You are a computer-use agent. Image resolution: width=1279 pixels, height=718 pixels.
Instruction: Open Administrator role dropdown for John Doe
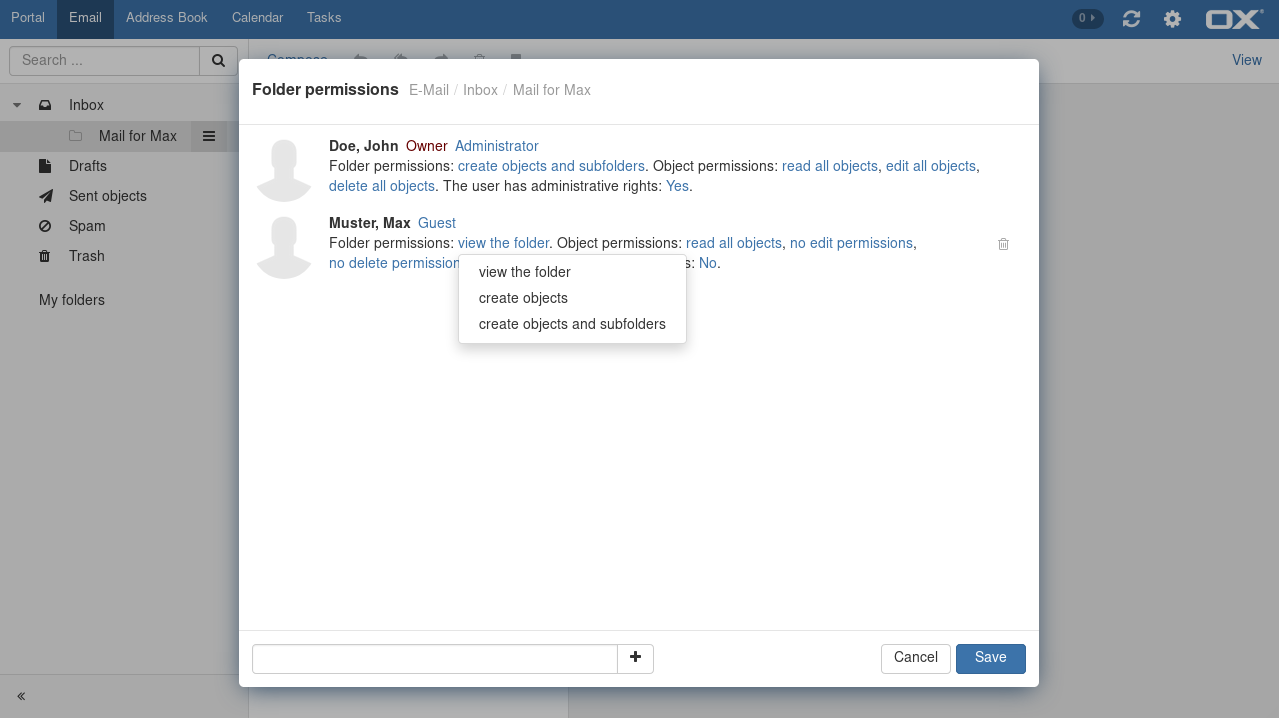(x=496, y=146)
